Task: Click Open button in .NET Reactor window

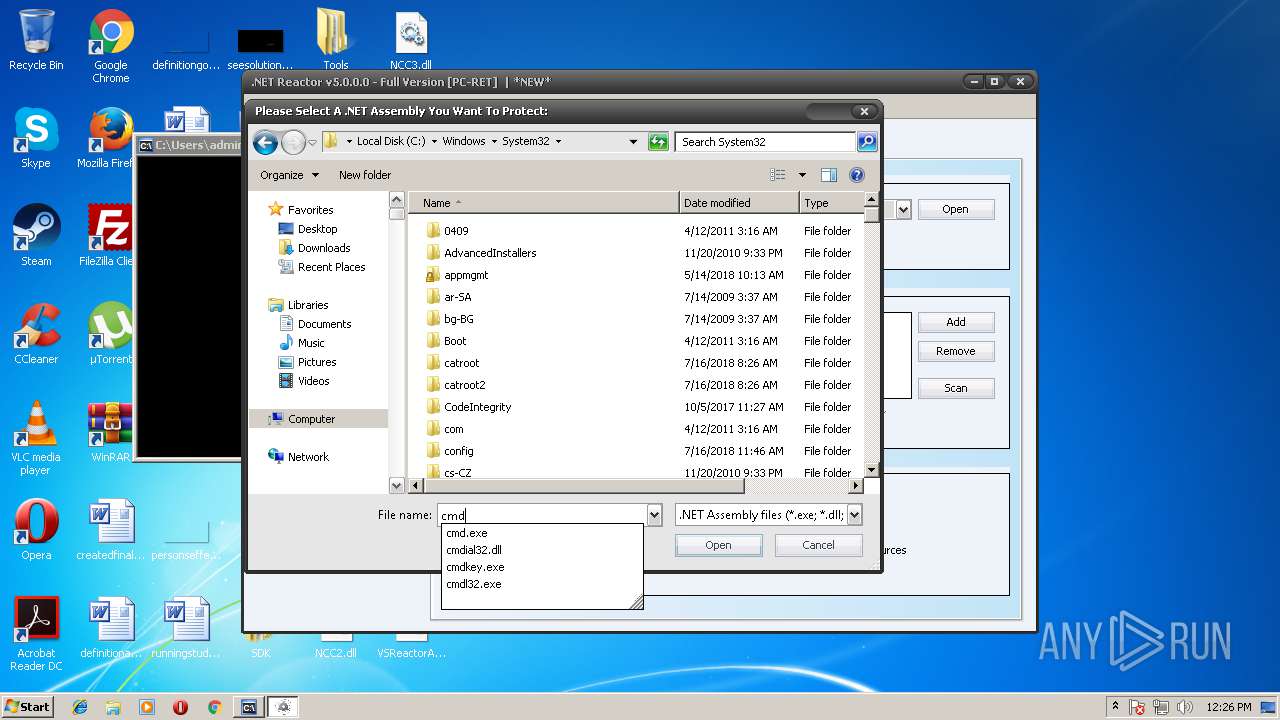Action: coord(955,210)
